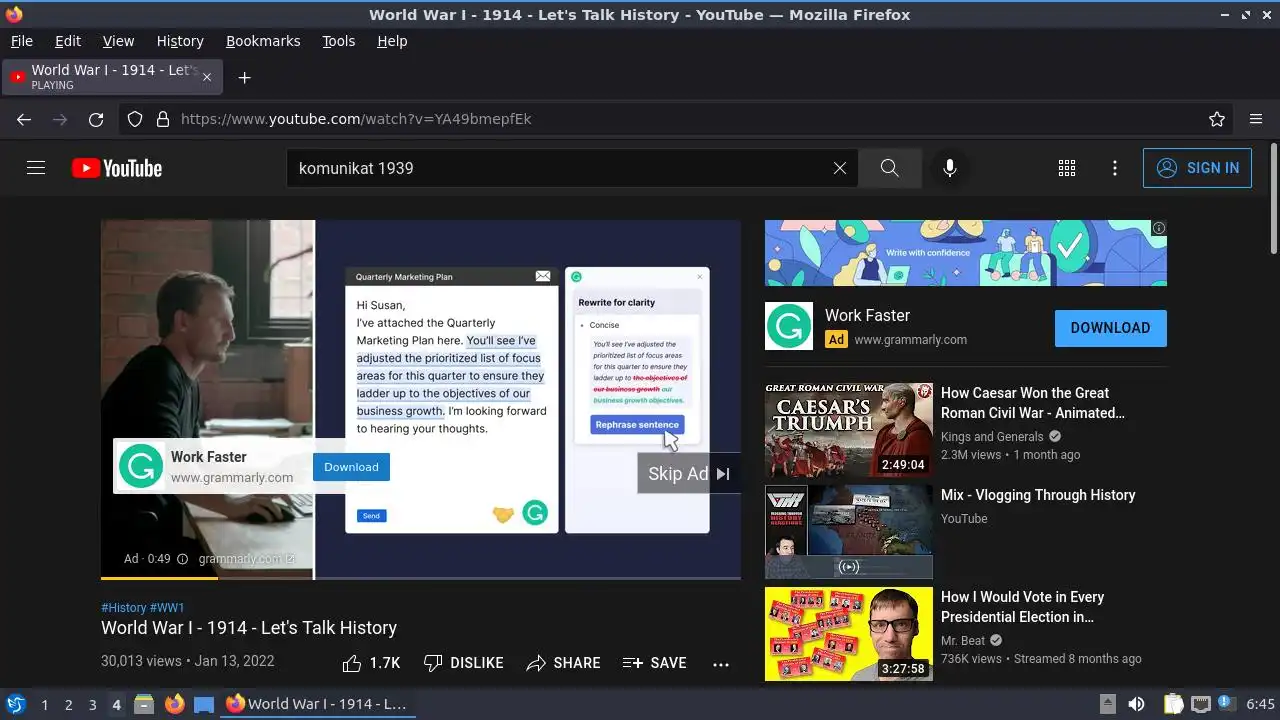
Task: Reload the page
Action: 96,119
